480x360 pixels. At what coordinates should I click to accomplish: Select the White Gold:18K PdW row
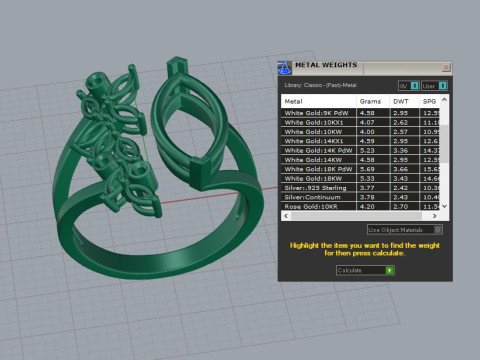360,169
